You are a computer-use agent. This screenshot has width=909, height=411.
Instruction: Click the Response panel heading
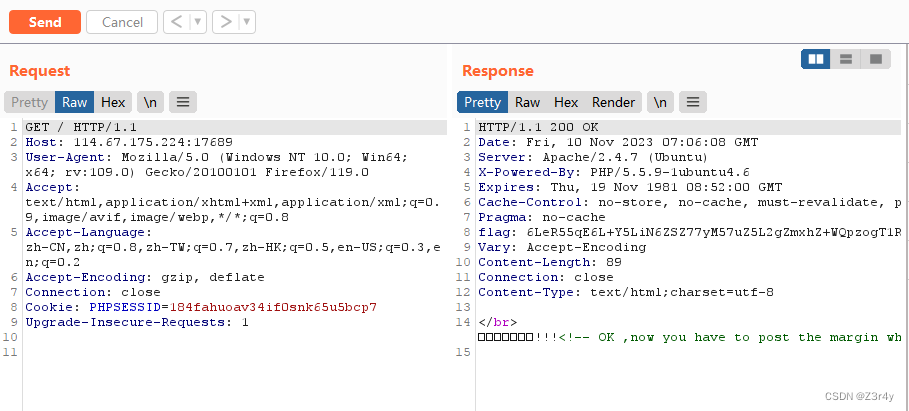click(497, 71)
